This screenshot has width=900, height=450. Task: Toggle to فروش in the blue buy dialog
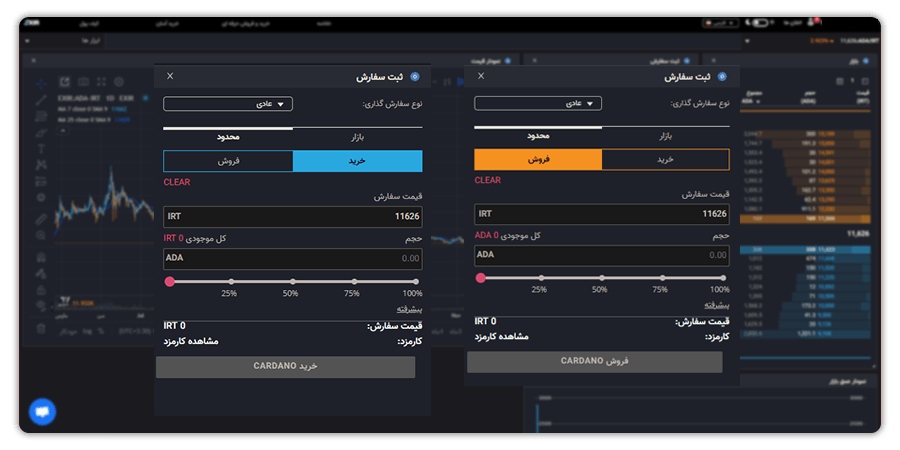point(228,161)
